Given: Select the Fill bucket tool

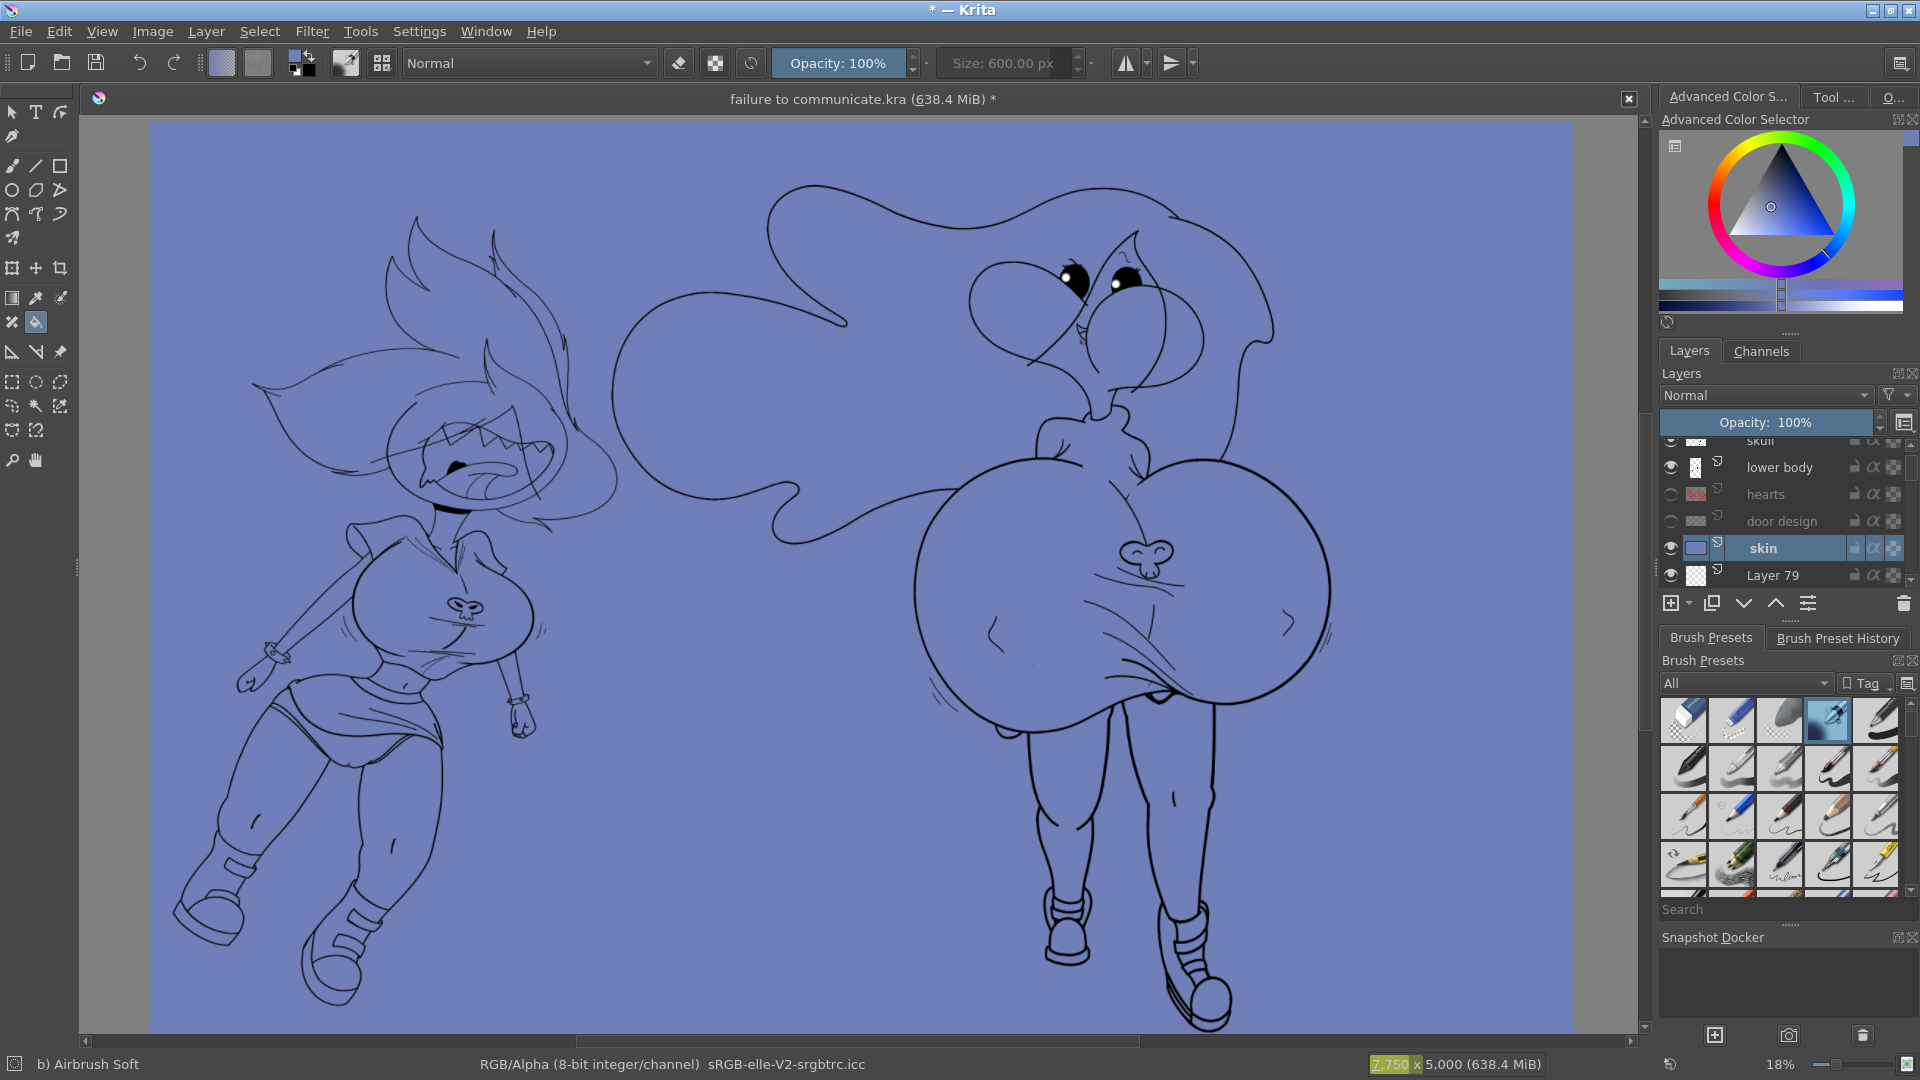Looking at the screenshot, I should click(36, 322).
